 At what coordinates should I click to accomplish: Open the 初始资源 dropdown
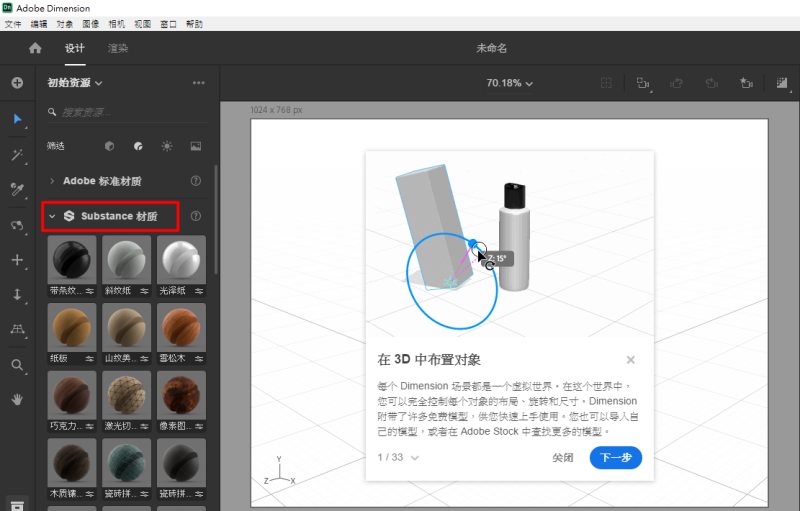75,83
